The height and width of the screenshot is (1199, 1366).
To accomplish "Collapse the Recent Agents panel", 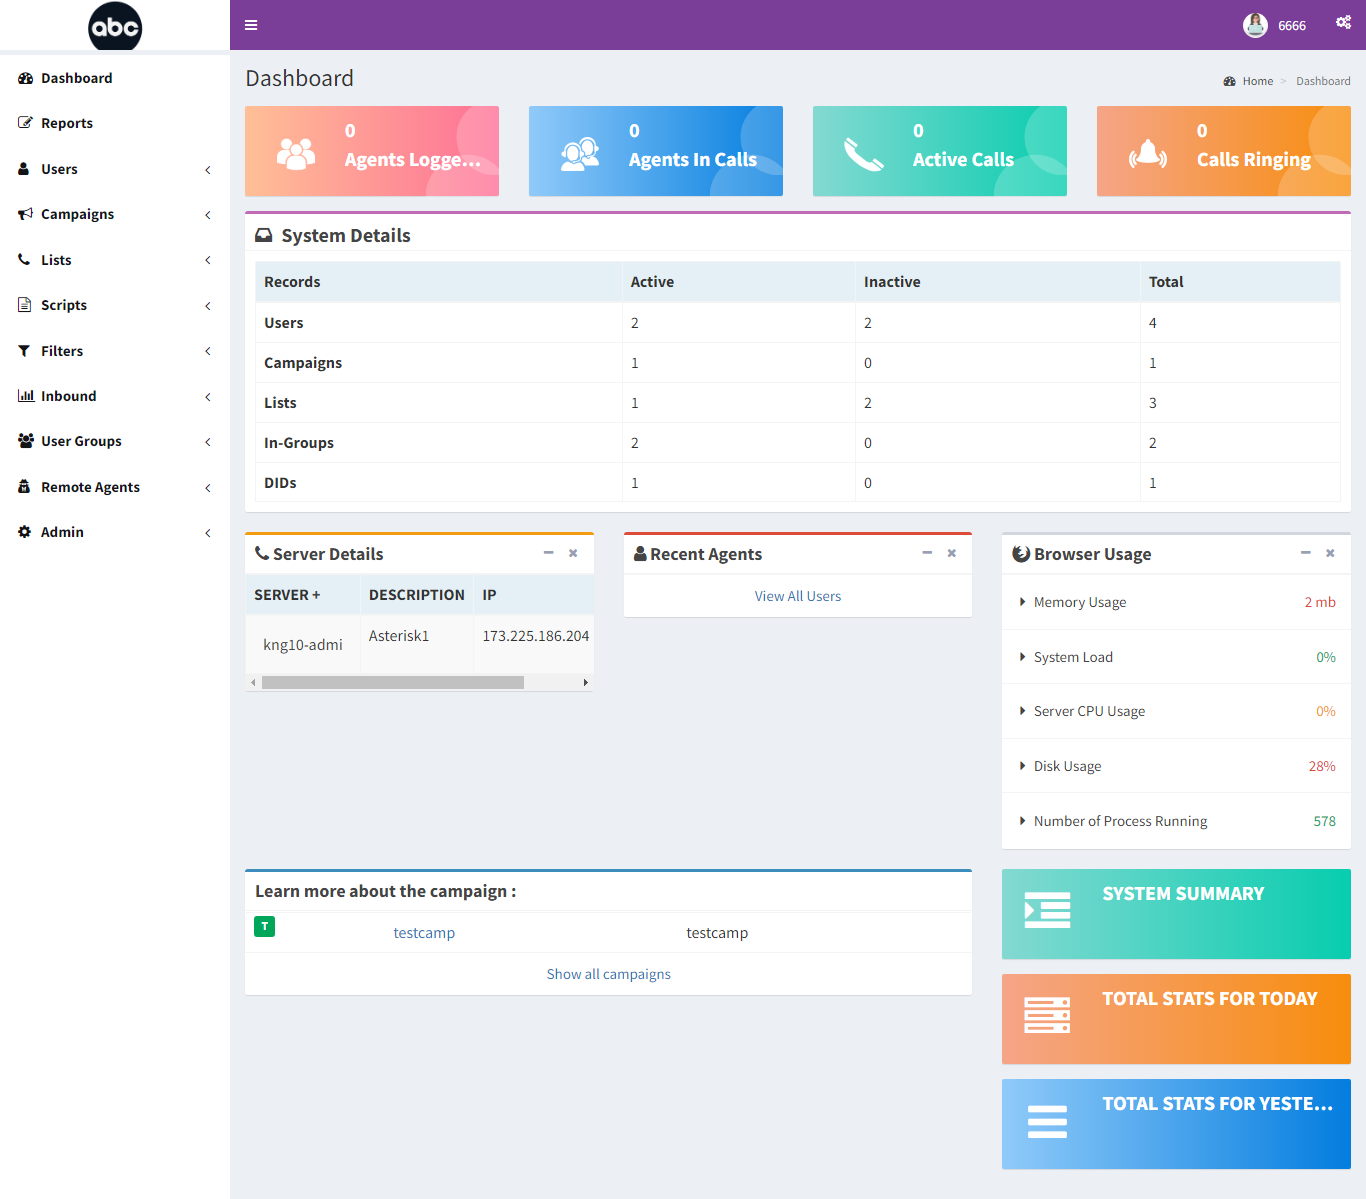I will pos(927,553).
